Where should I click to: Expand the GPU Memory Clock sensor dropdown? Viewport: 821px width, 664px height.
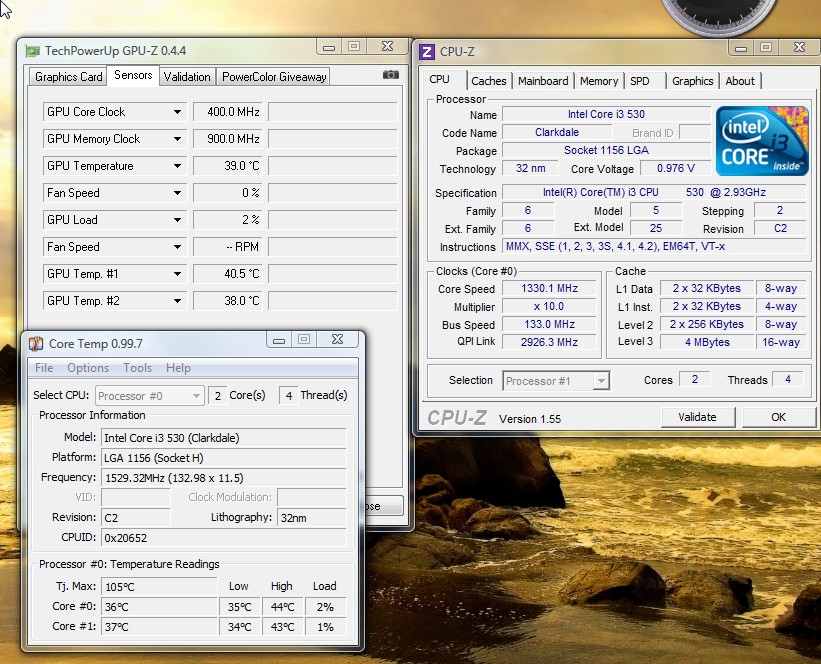(177, 139)
